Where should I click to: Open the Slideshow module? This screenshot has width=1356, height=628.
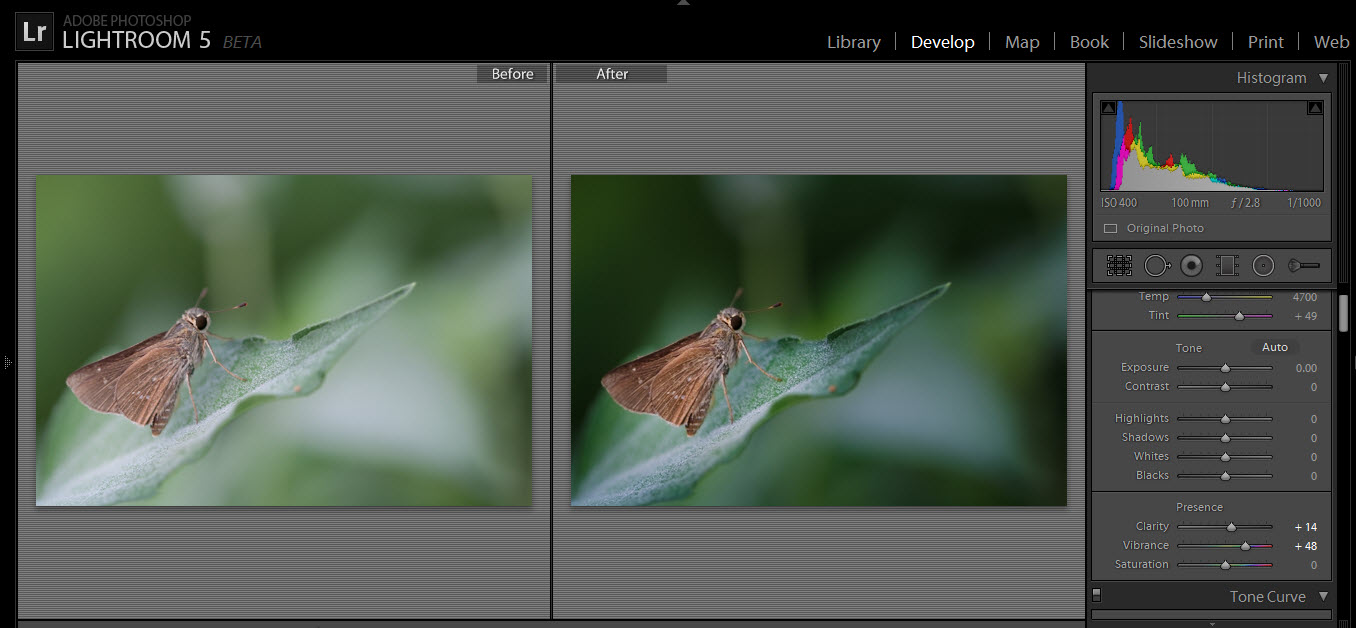pos(1178,42)
